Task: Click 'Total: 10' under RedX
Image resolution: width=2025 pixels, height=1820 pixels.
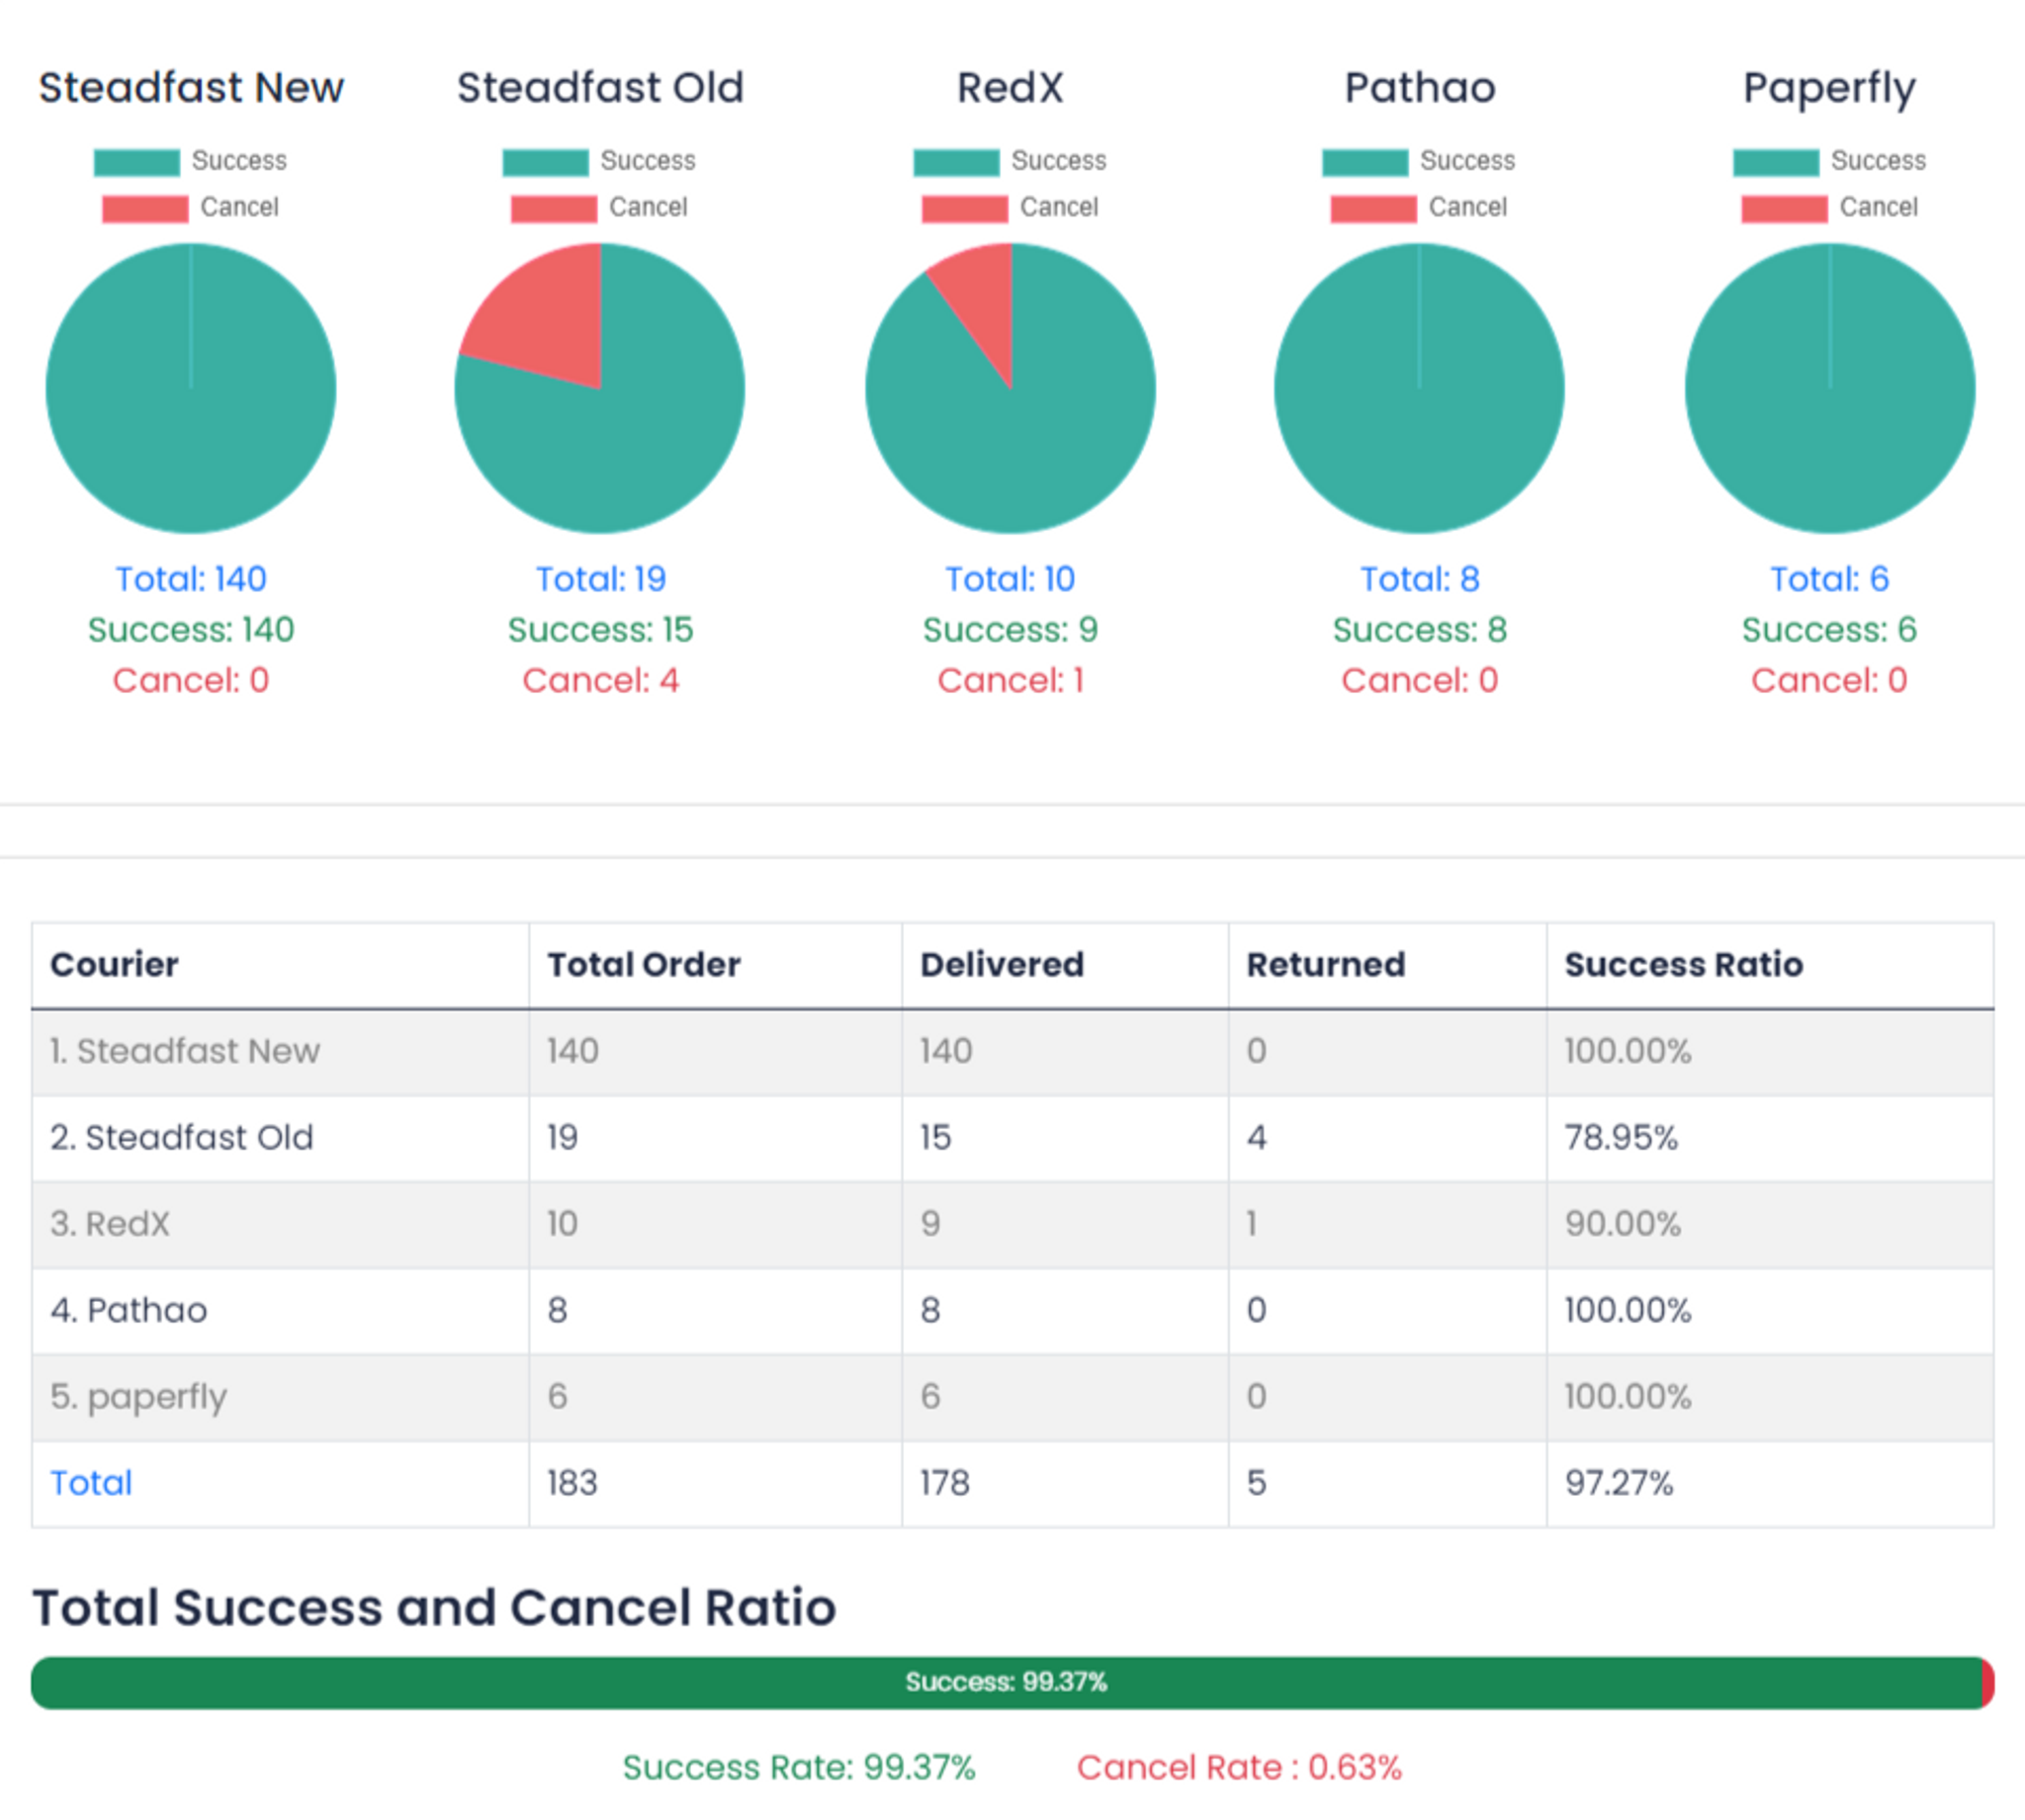Action: coord(1010,579)
